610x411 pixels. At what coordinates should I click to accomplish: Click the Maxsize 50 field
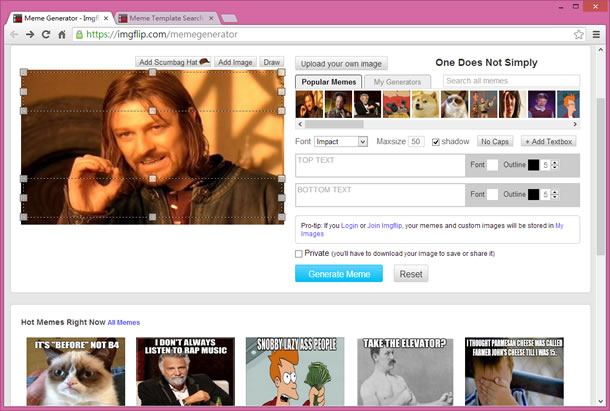click(x=415, y=141)
